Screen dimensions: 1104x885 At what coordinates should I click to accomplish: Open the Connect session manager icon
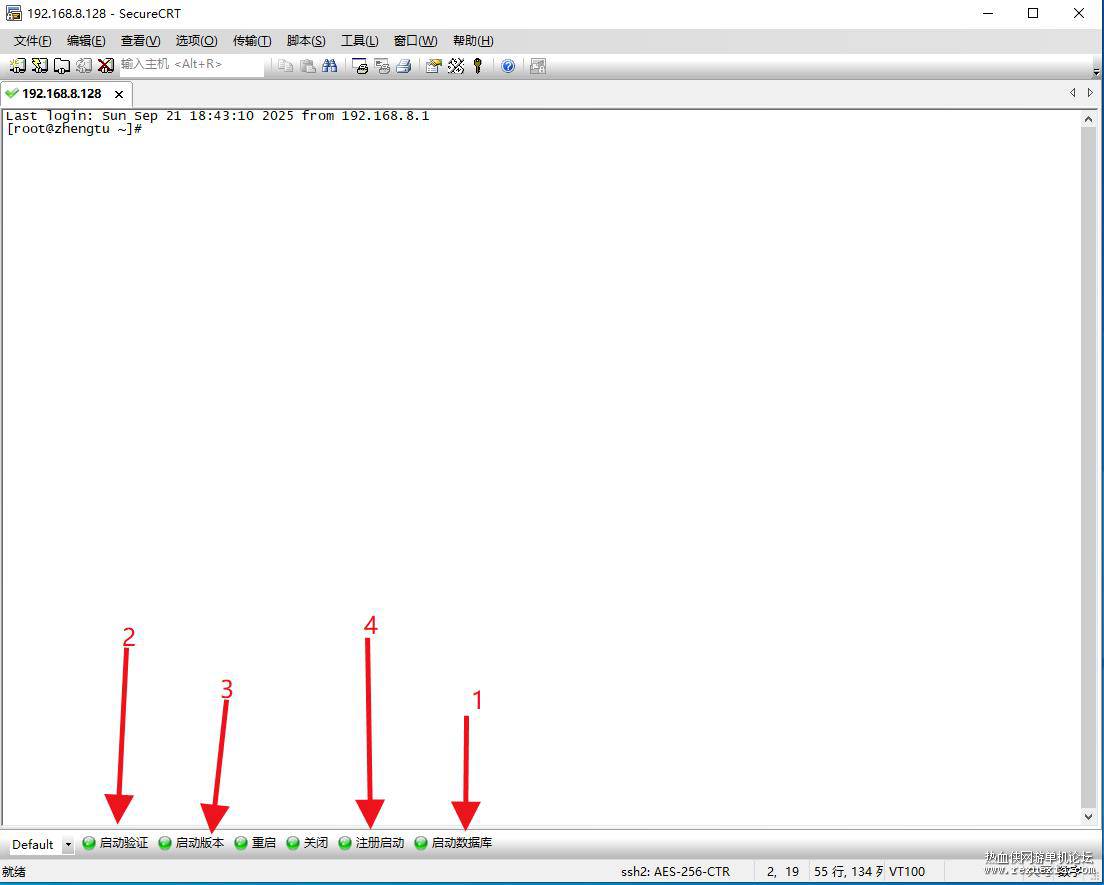click(x=18, y=65)
